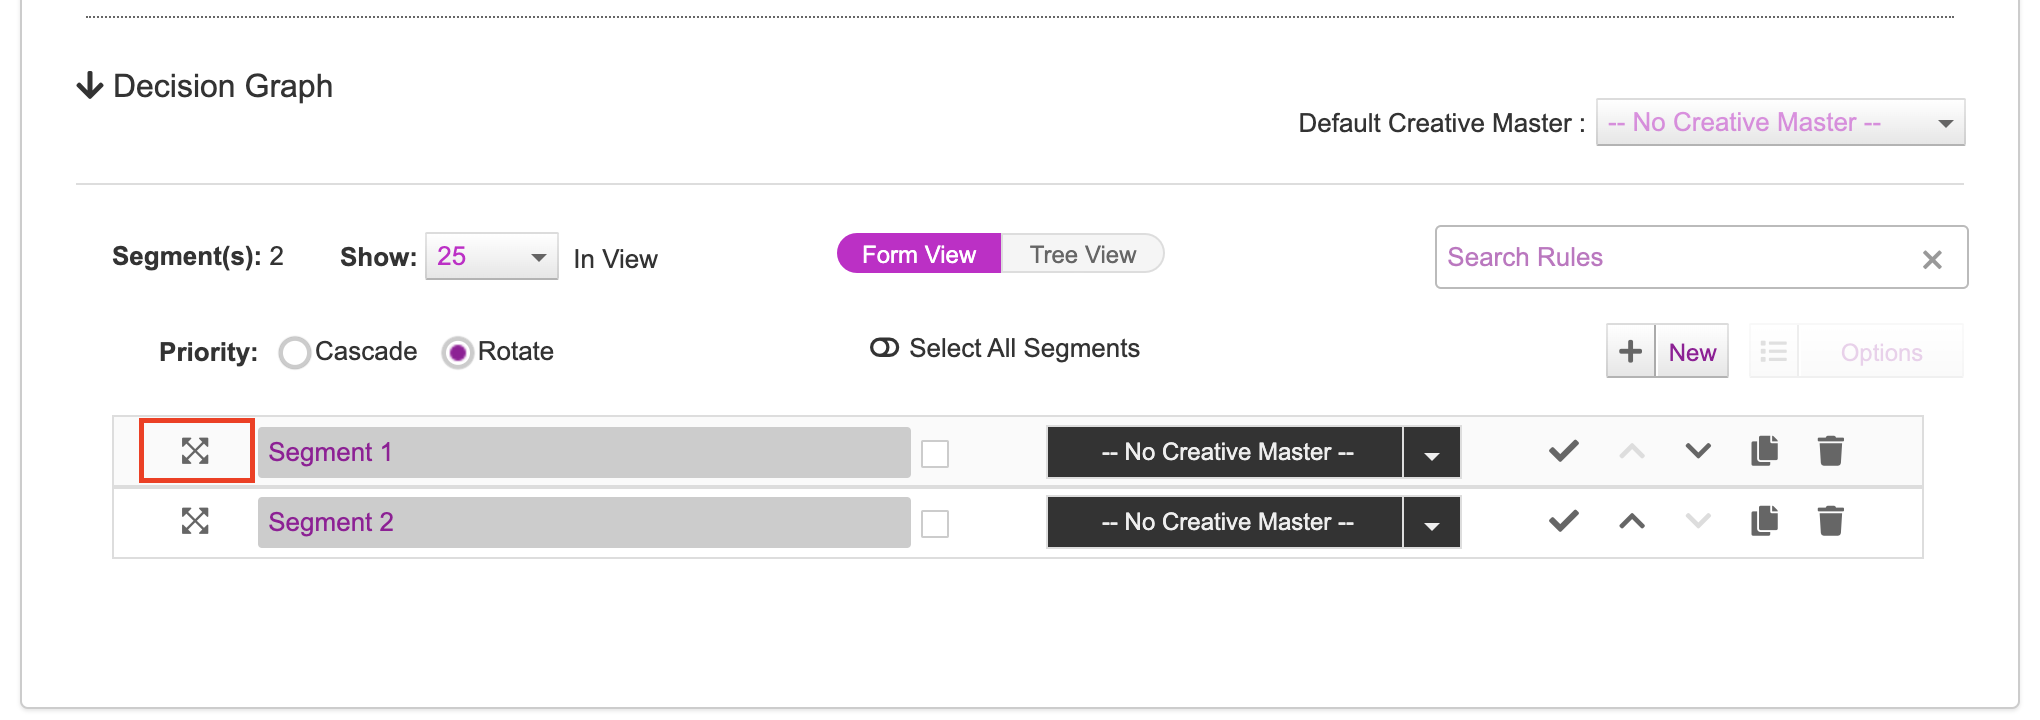Expand Segment 1 using the expand icon
2040x720 pixels.
pyautogui.click(x=195, y=451)
